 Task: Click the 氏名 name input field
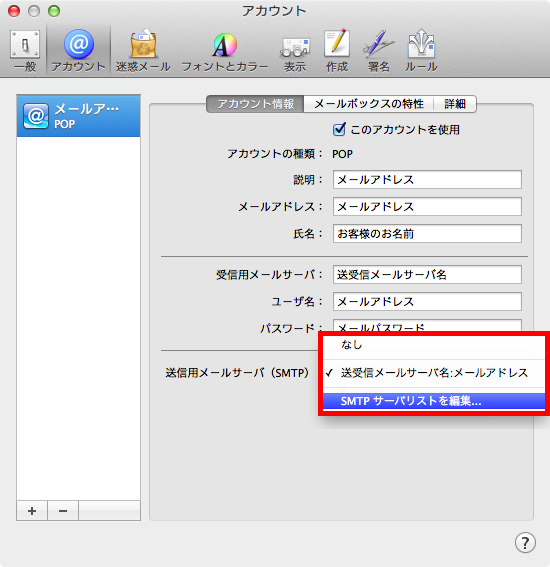[x=427, y=234]
